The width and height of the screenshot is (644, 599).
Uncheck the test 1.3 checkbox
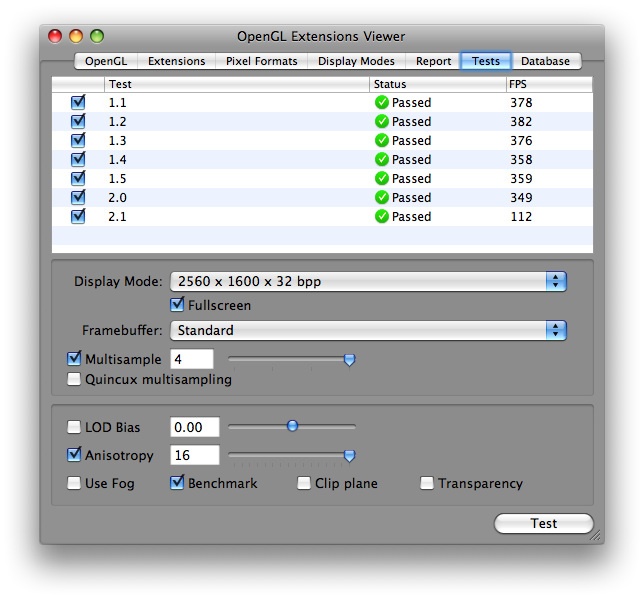pos(78,140)
